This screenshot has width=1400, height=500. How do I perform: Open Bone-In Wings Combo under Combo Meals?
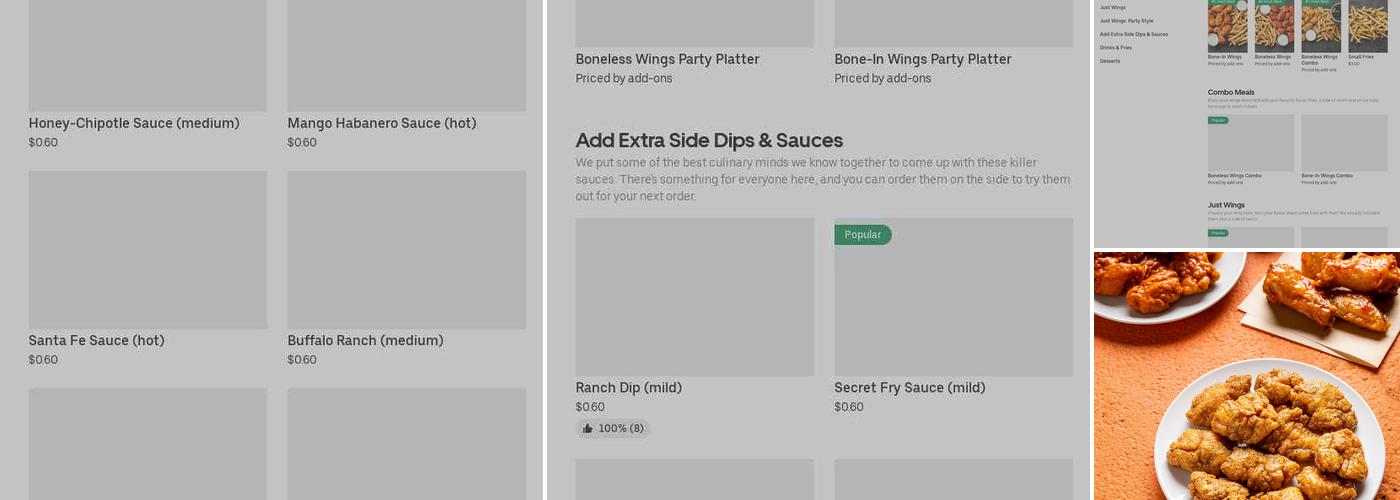coord(1343,143)
